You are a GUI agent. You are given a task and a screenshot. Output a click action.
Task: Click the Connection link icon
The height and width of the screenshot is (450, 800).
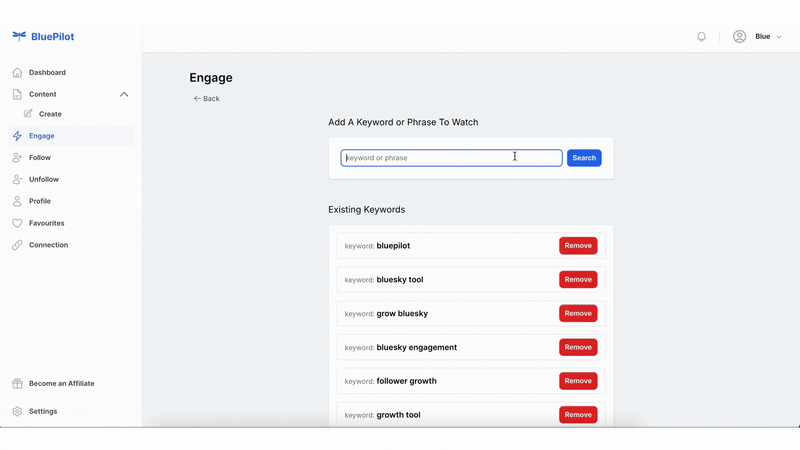click(x=17, y=245)
